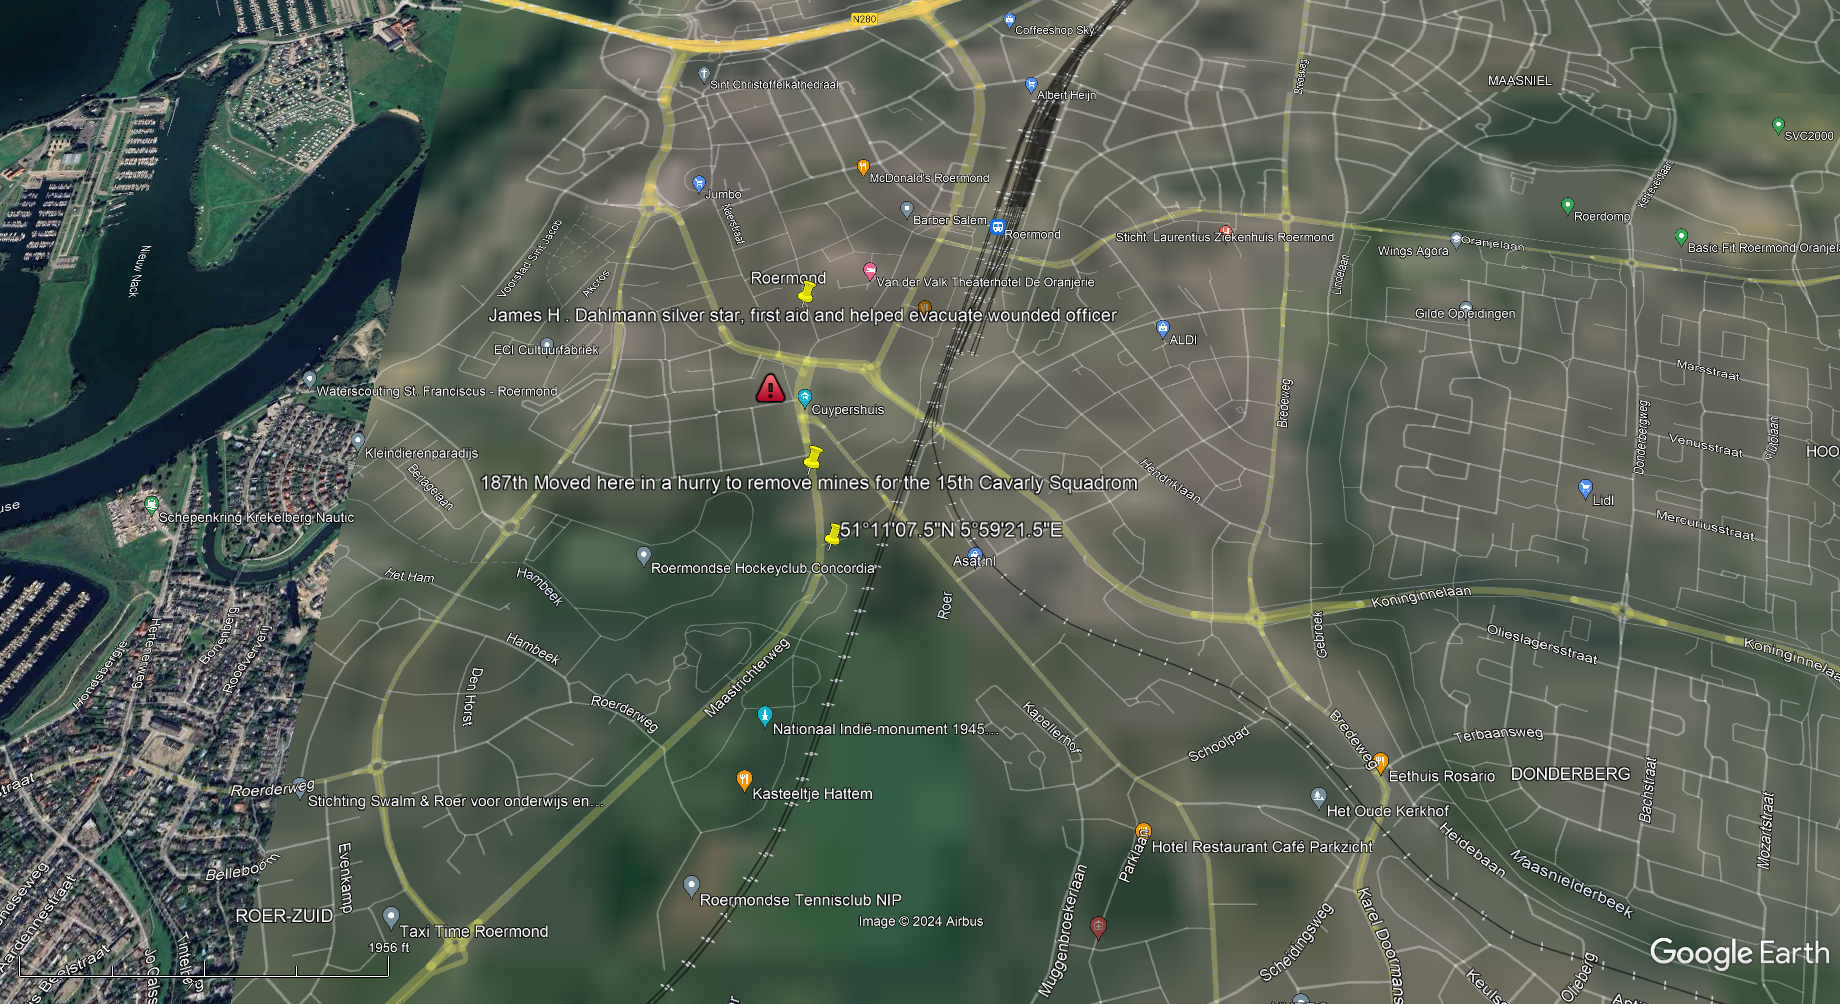Select the Kleindierenparadijs place marker
Screen dimensions: 1840x1004
tap(358, 441)
